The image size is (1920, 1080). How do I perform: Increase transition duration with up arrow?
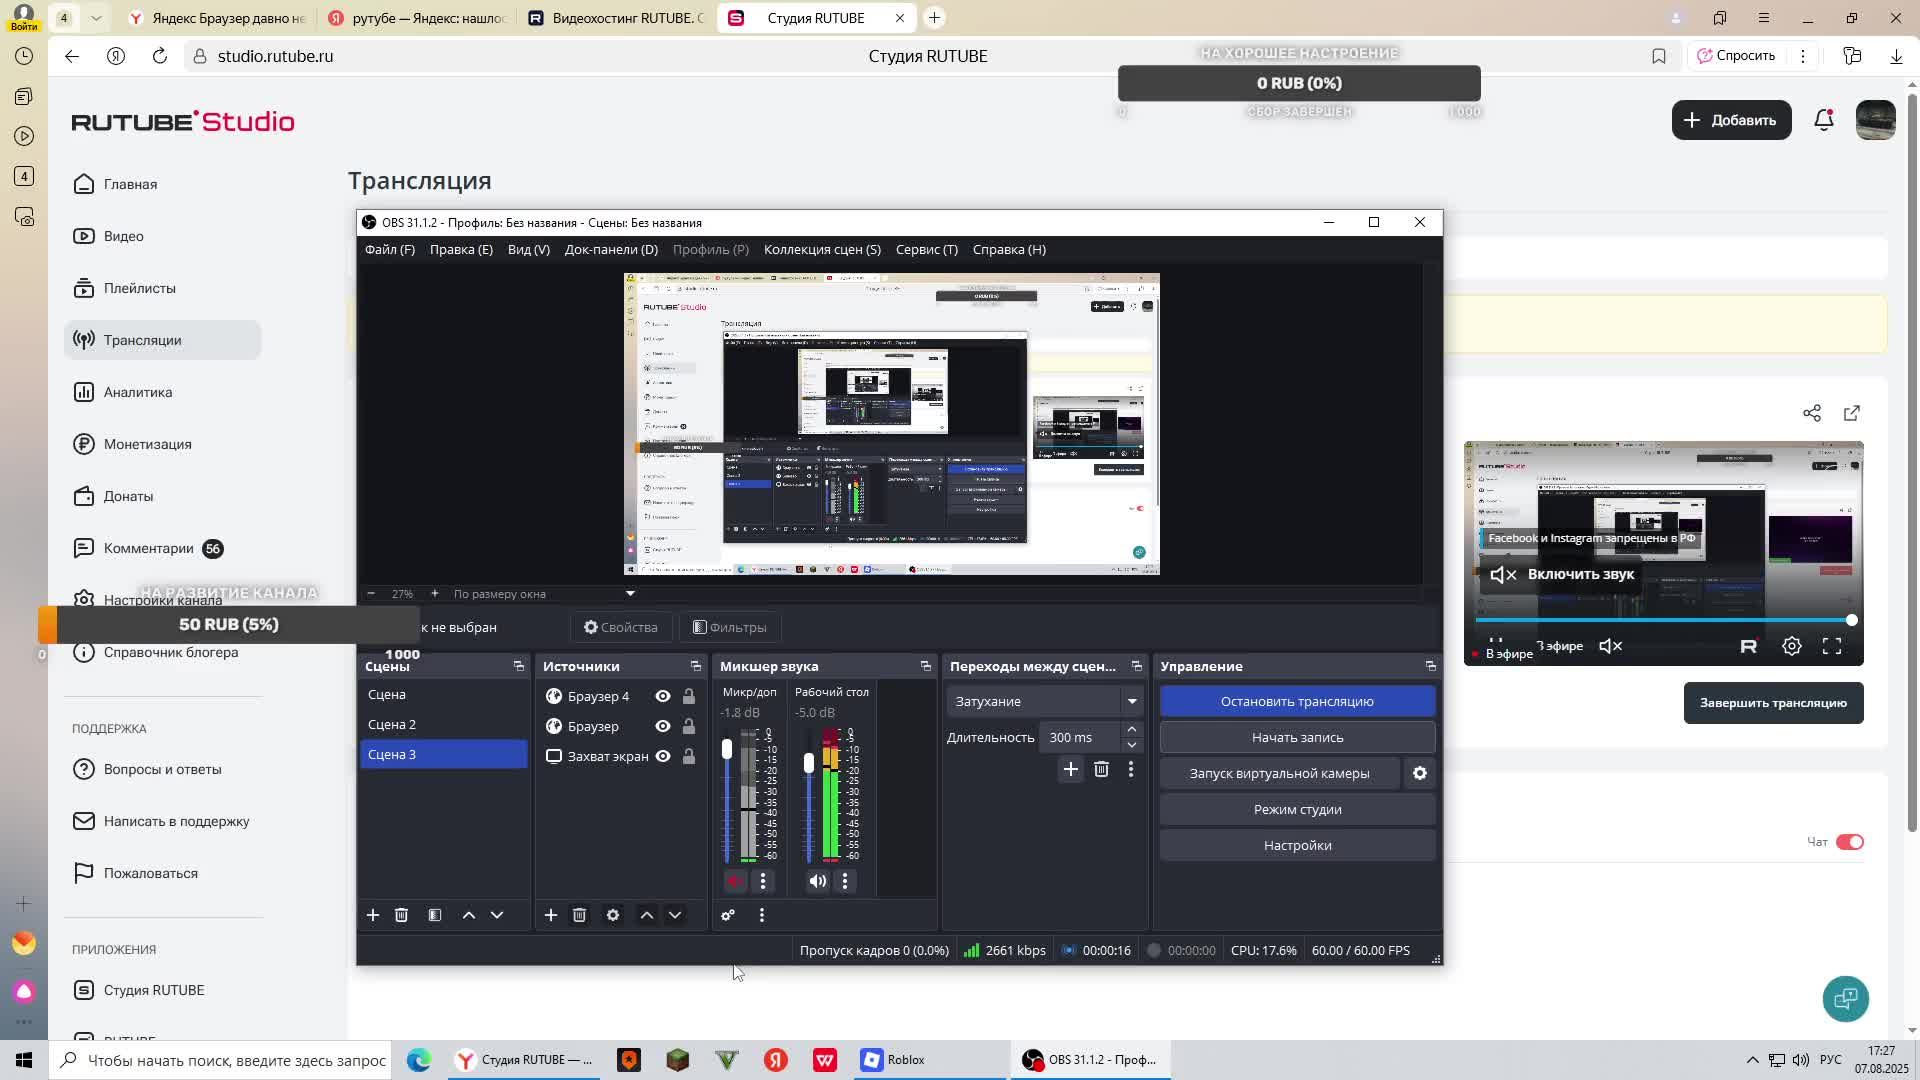[1131, 730]
